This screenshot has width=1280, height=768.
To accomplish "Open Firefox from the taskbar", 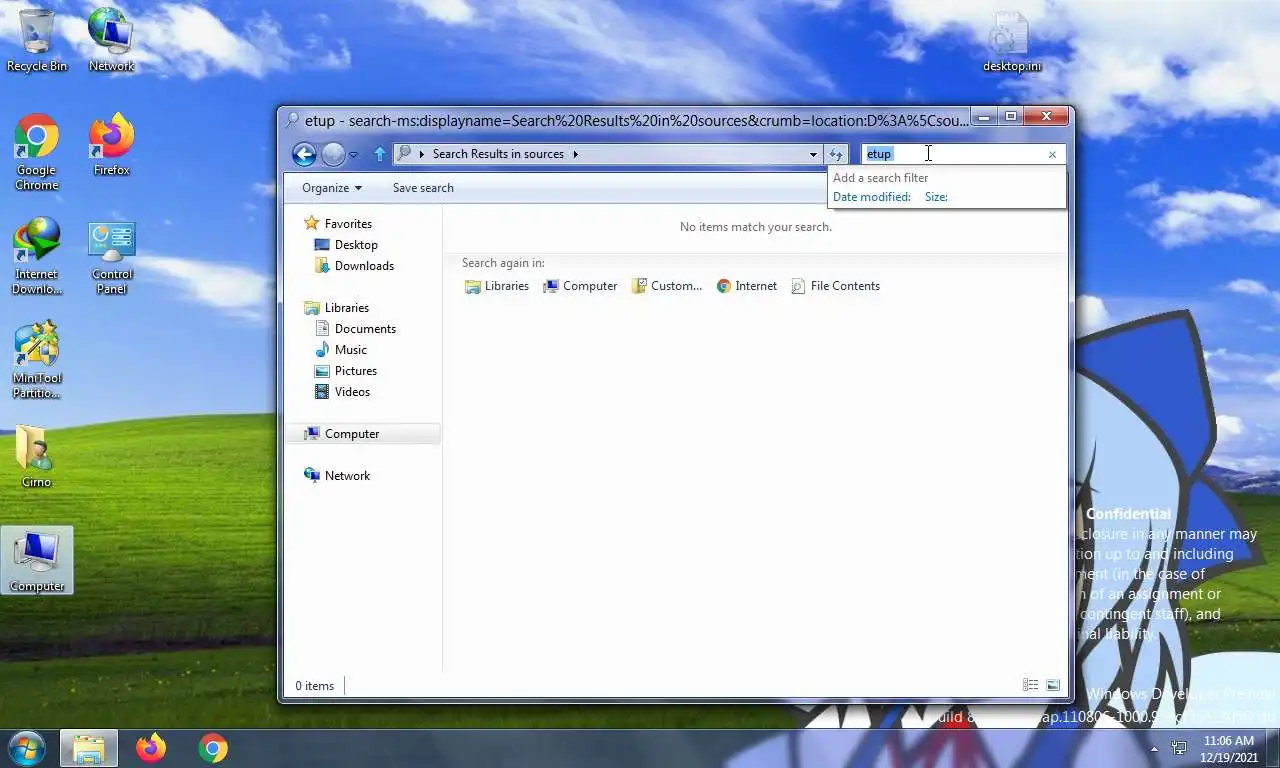I will 151,748.
